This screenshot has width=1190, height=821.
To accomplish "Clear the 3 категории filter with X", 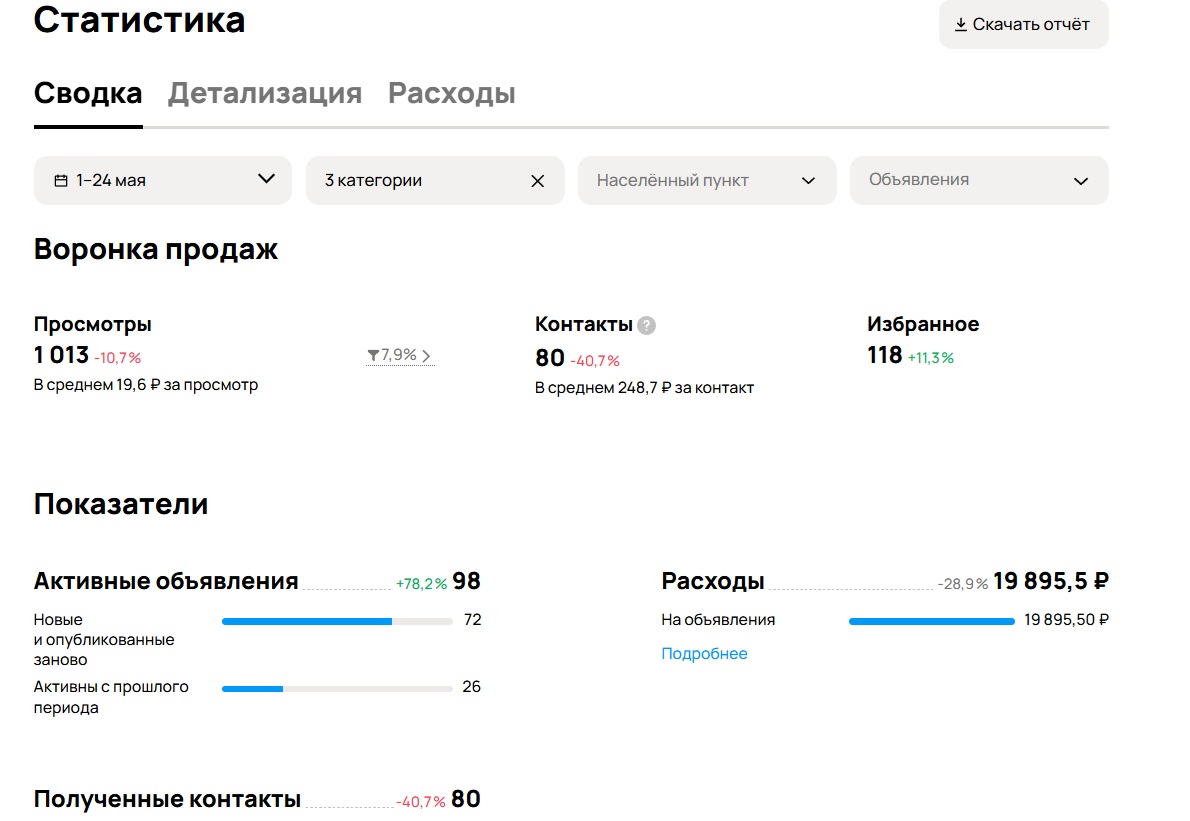I will click(537, 181).
